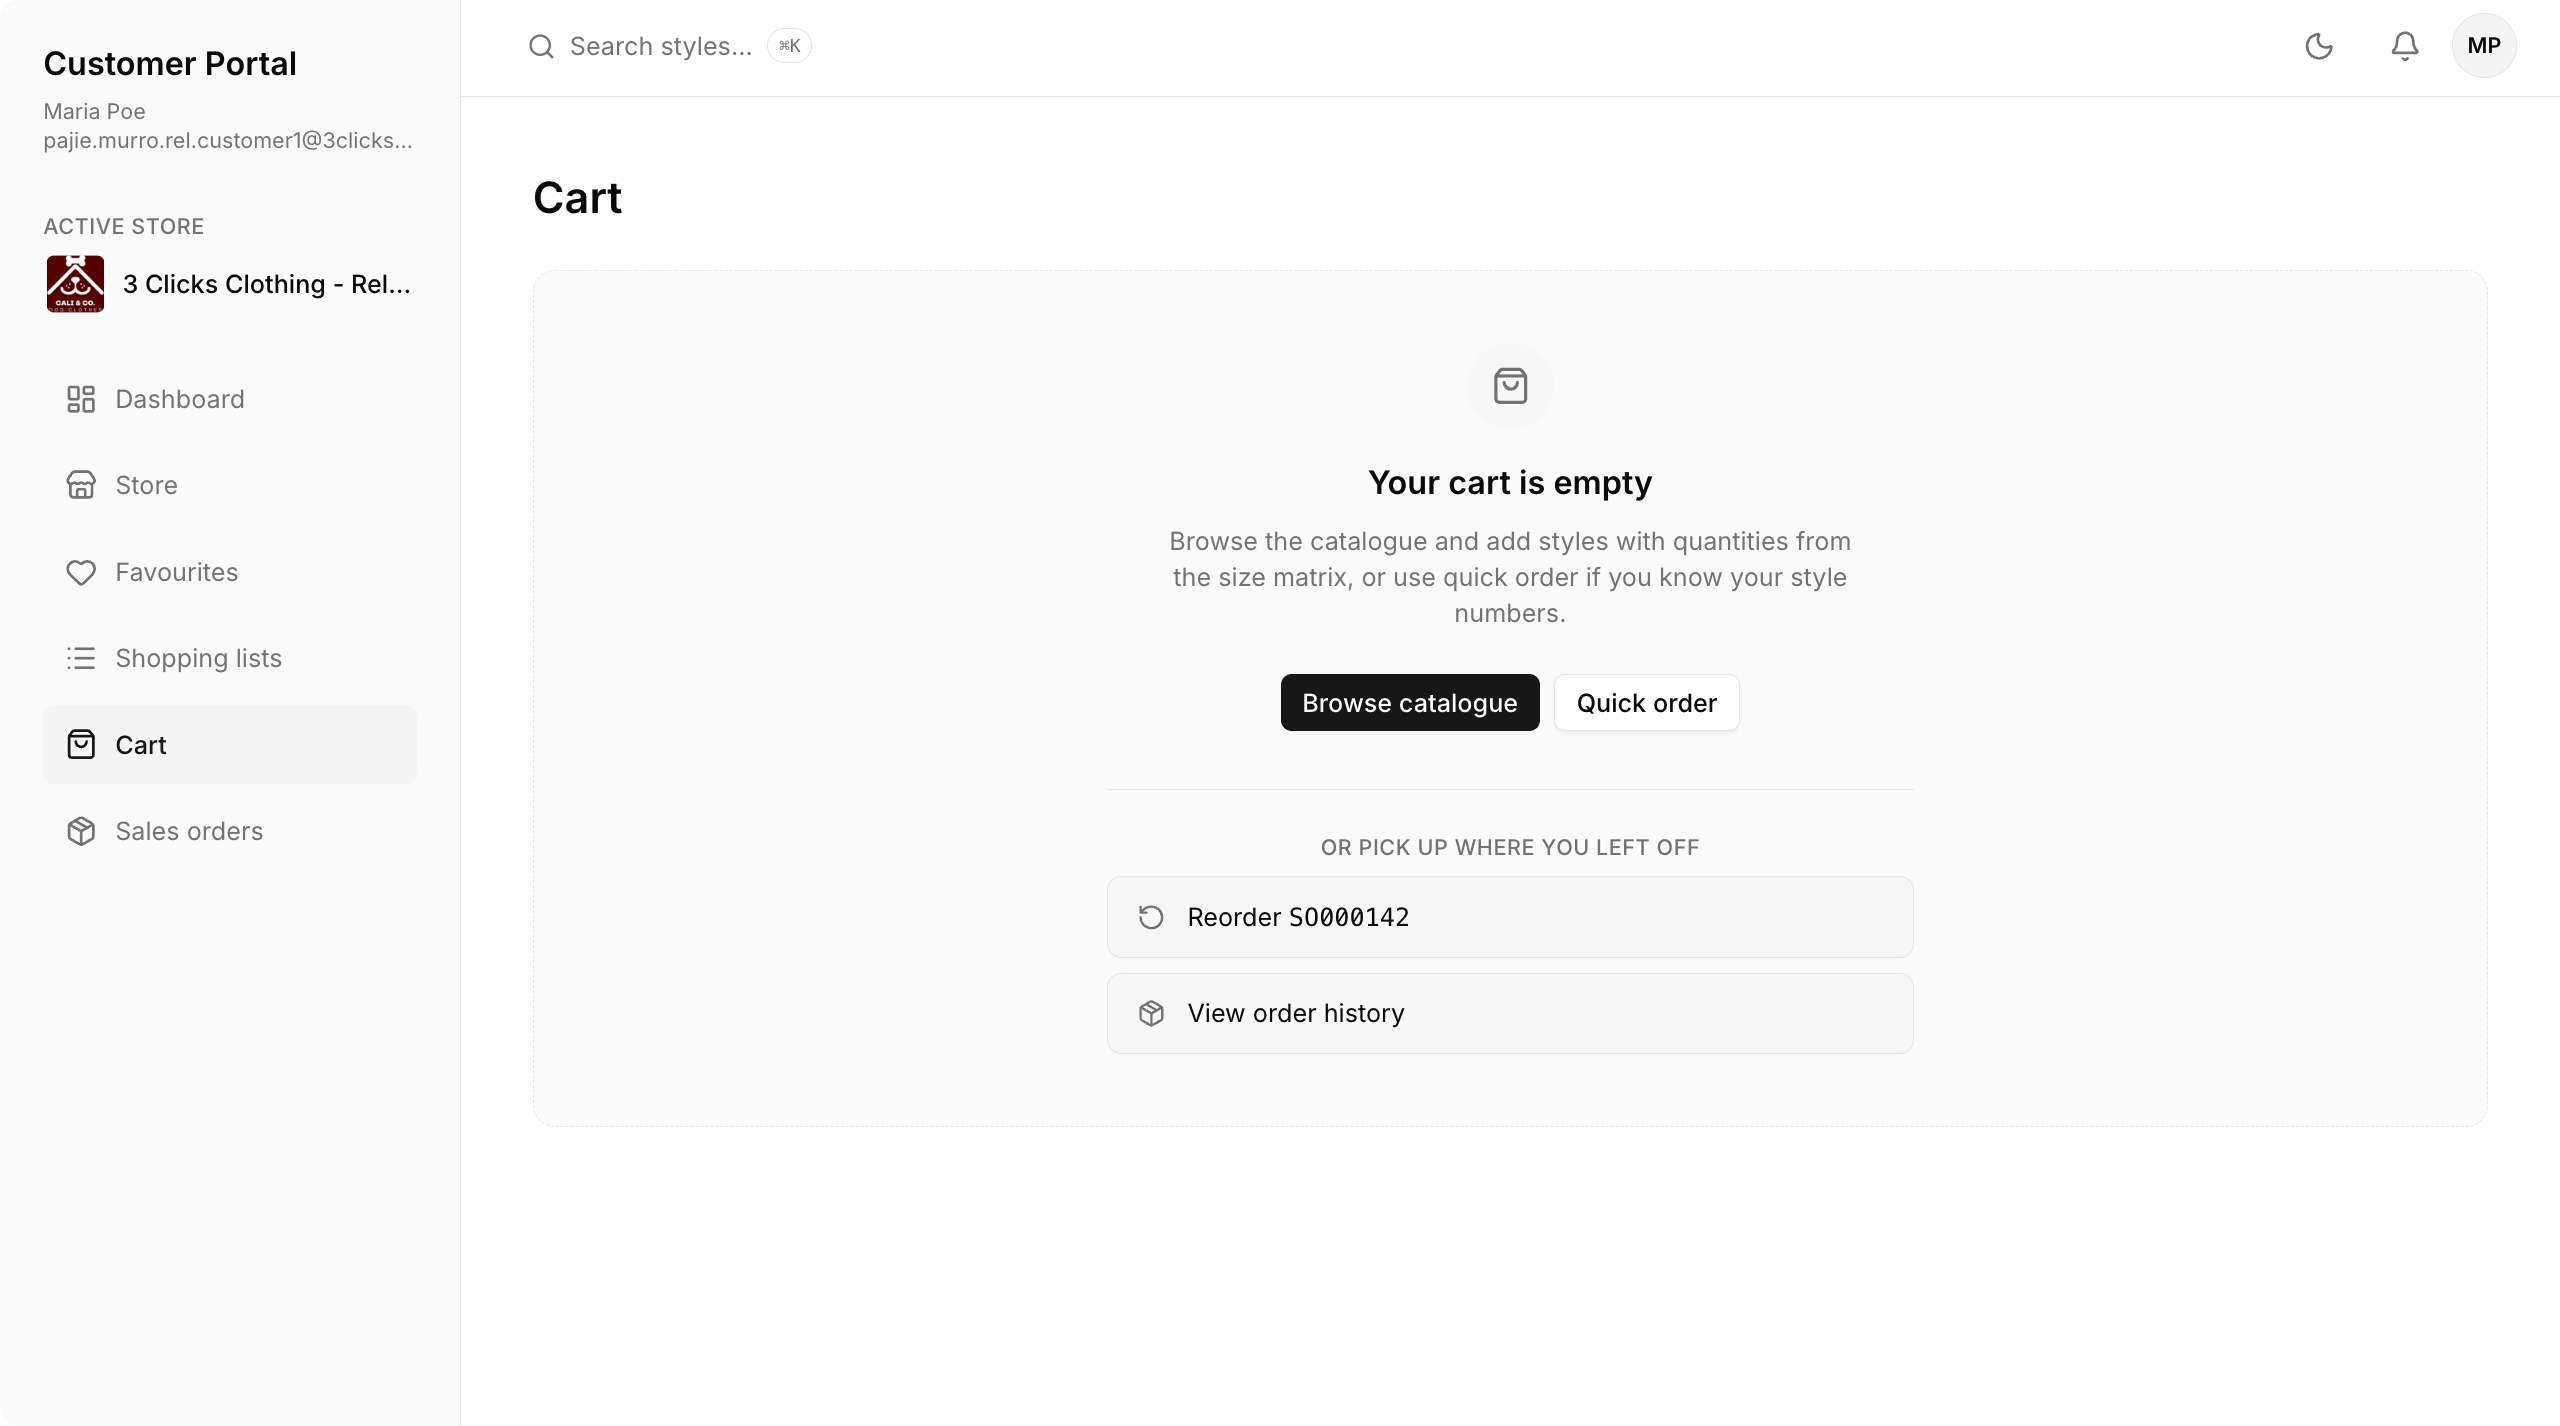Click the empty cart bag icon
Screen dimensions: 2560x1426
coord(1510,386)
